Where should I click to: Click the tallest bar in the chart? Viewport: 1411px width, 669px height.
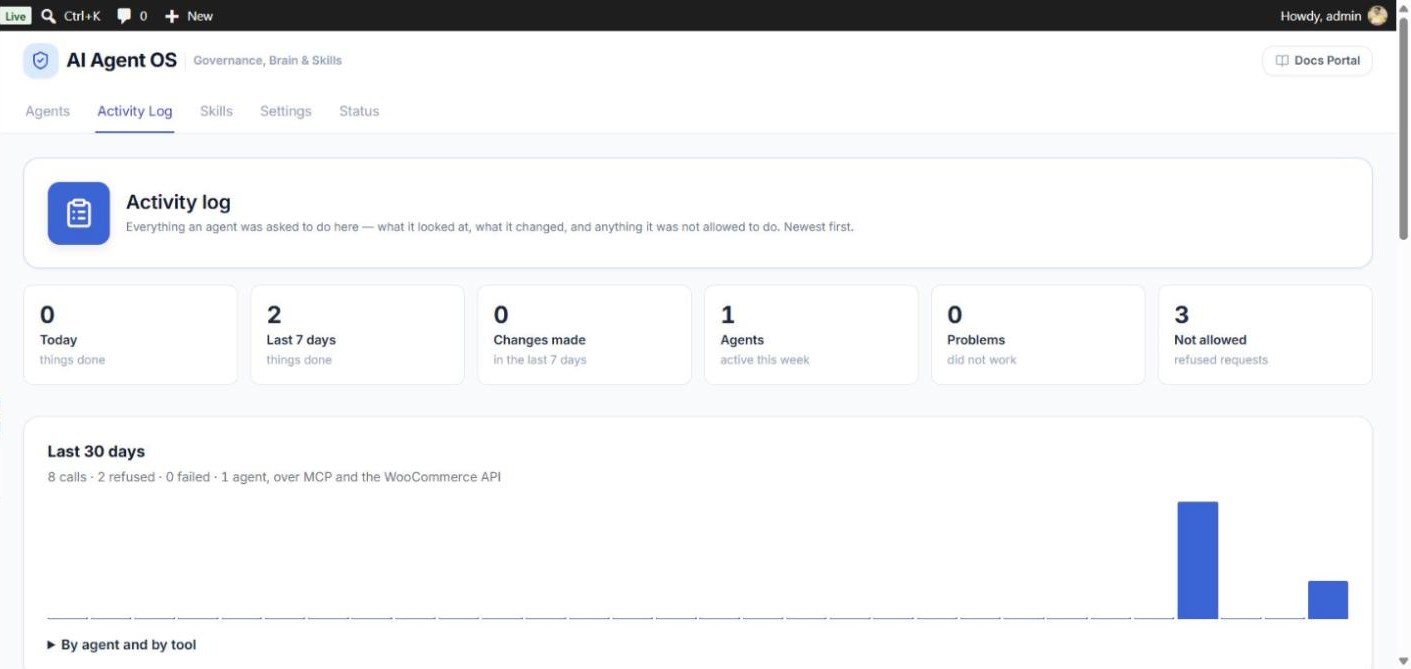tap(1198, 560)
